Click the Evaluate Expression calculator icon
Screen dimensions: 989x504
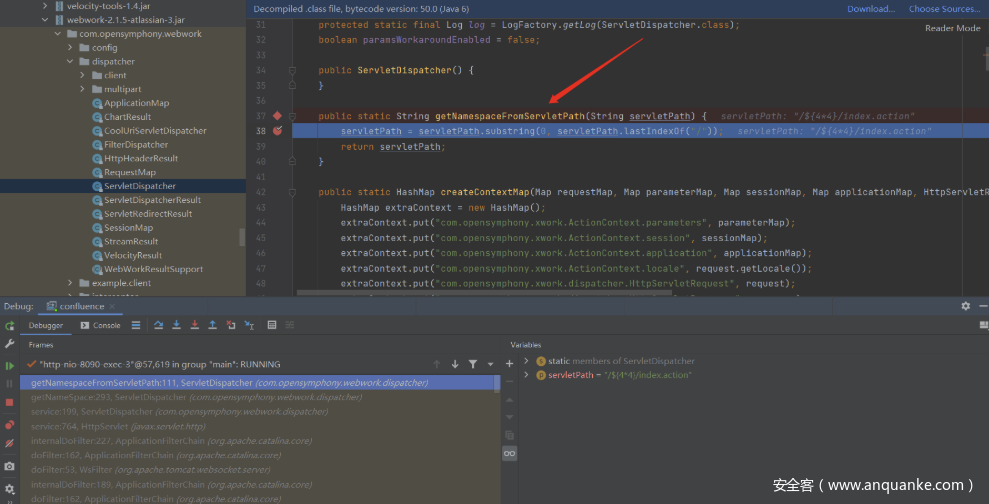click(x=272, y=325)
